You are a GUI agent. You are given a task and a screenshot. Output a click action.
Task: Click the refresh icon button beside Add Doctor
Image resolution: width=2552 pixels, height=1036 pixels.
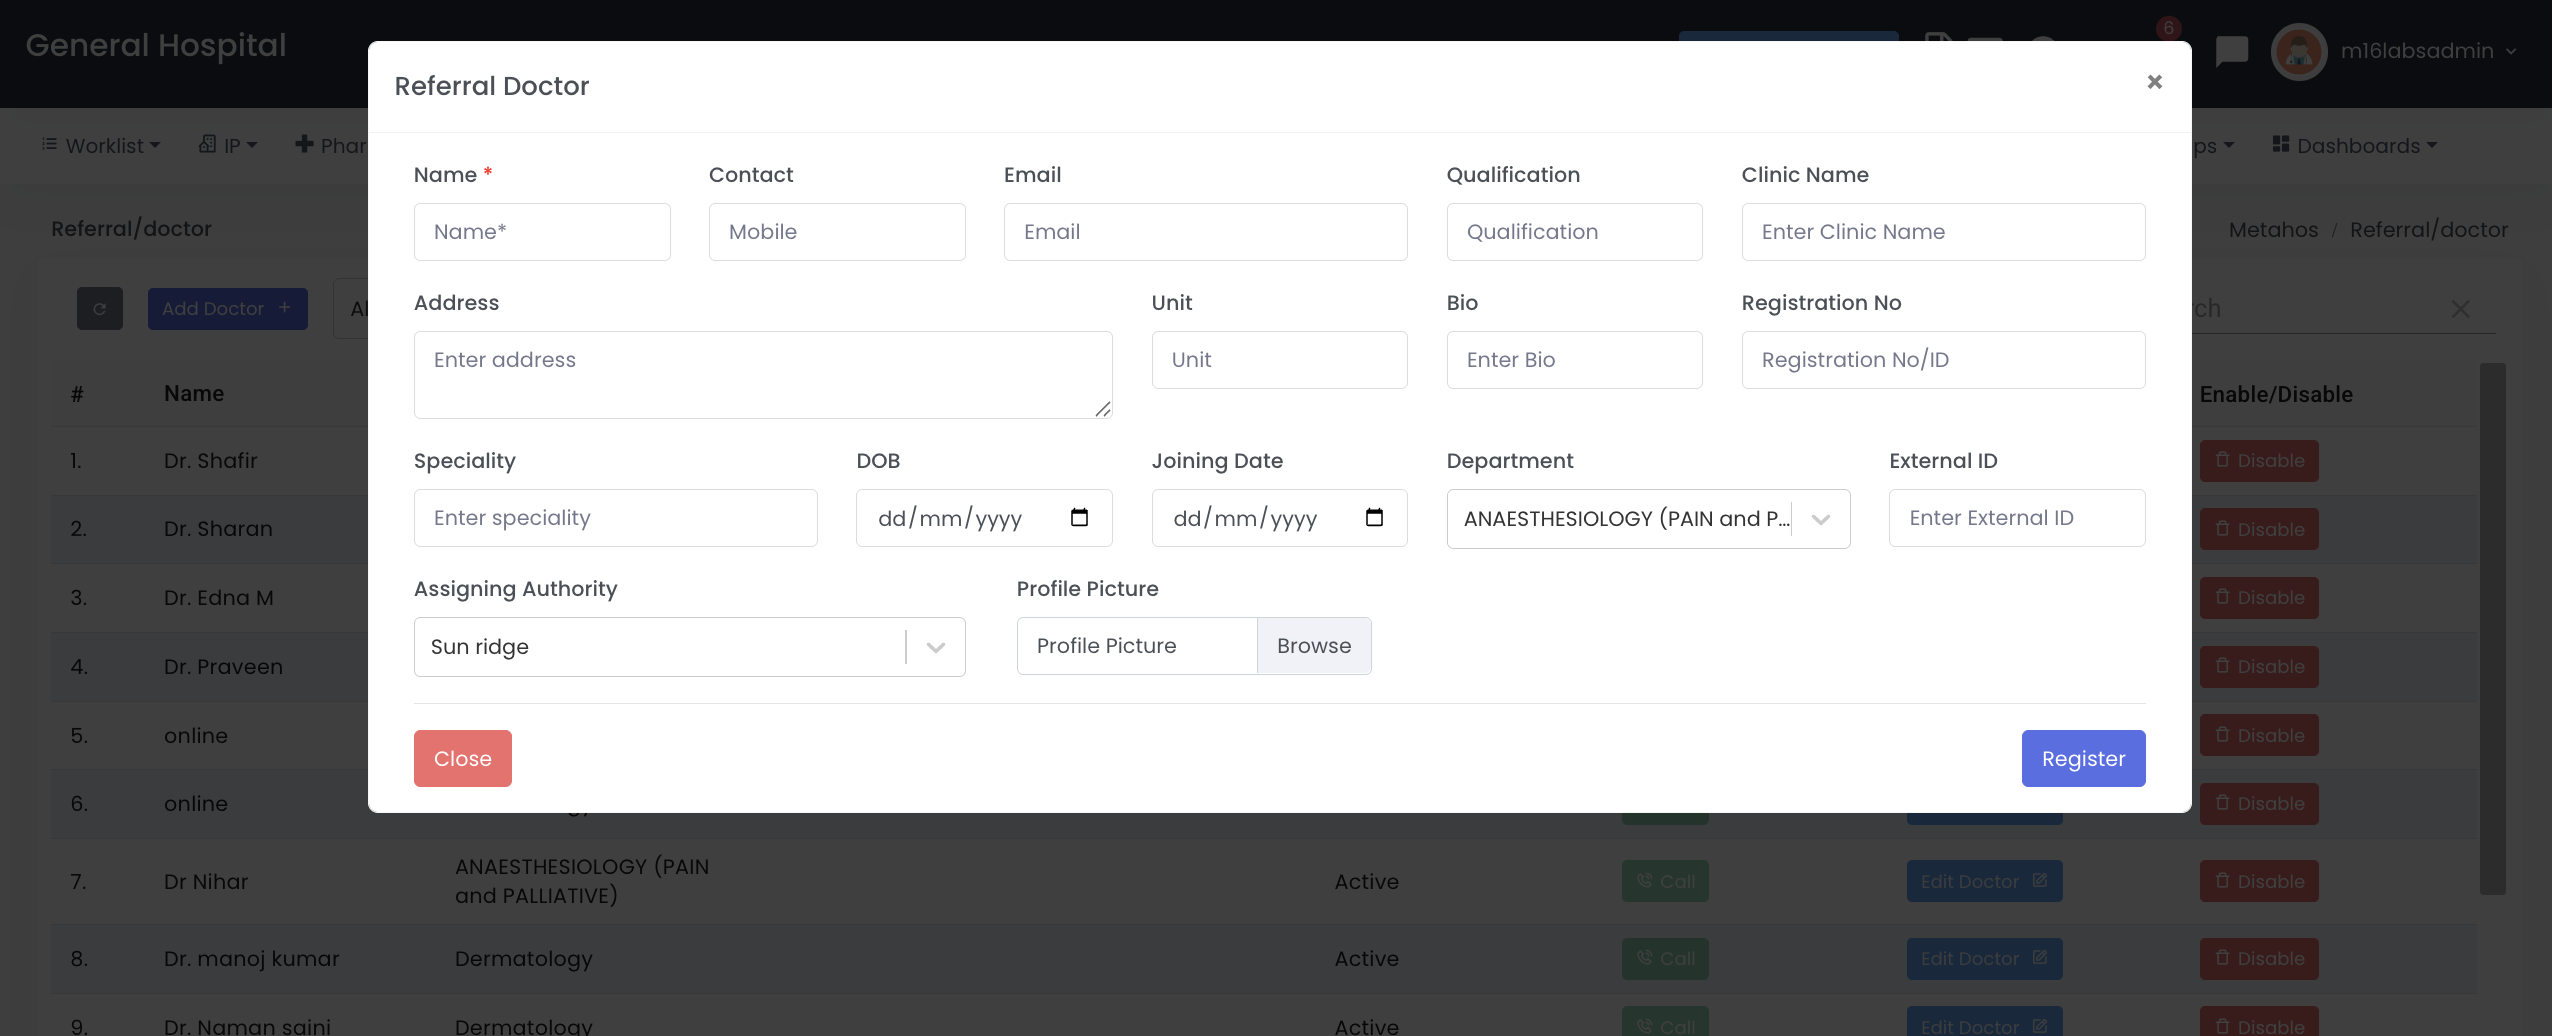point(100,309)
